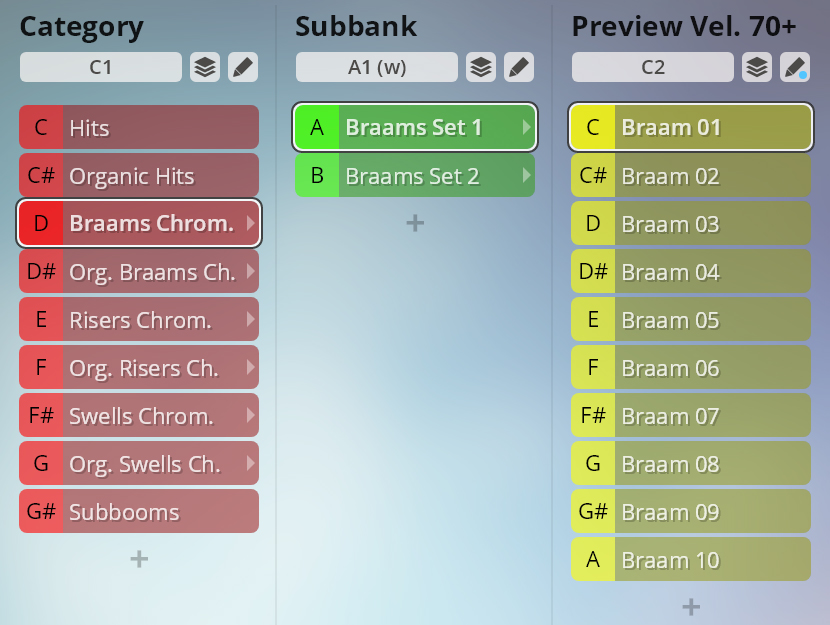Click the Subbank pencil edit icon
The image size is (830, 625).
tap(518, 67)
